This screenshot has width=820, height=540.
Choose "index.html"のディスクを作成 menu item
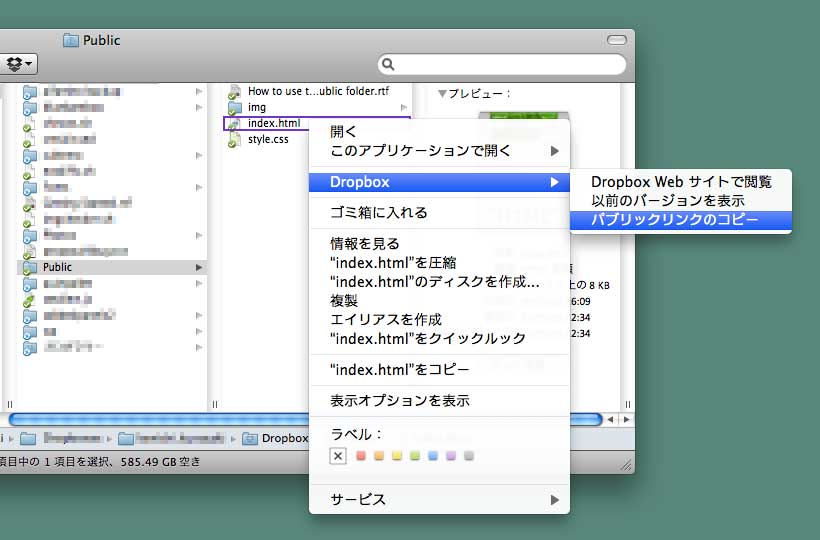pos(439,282)
